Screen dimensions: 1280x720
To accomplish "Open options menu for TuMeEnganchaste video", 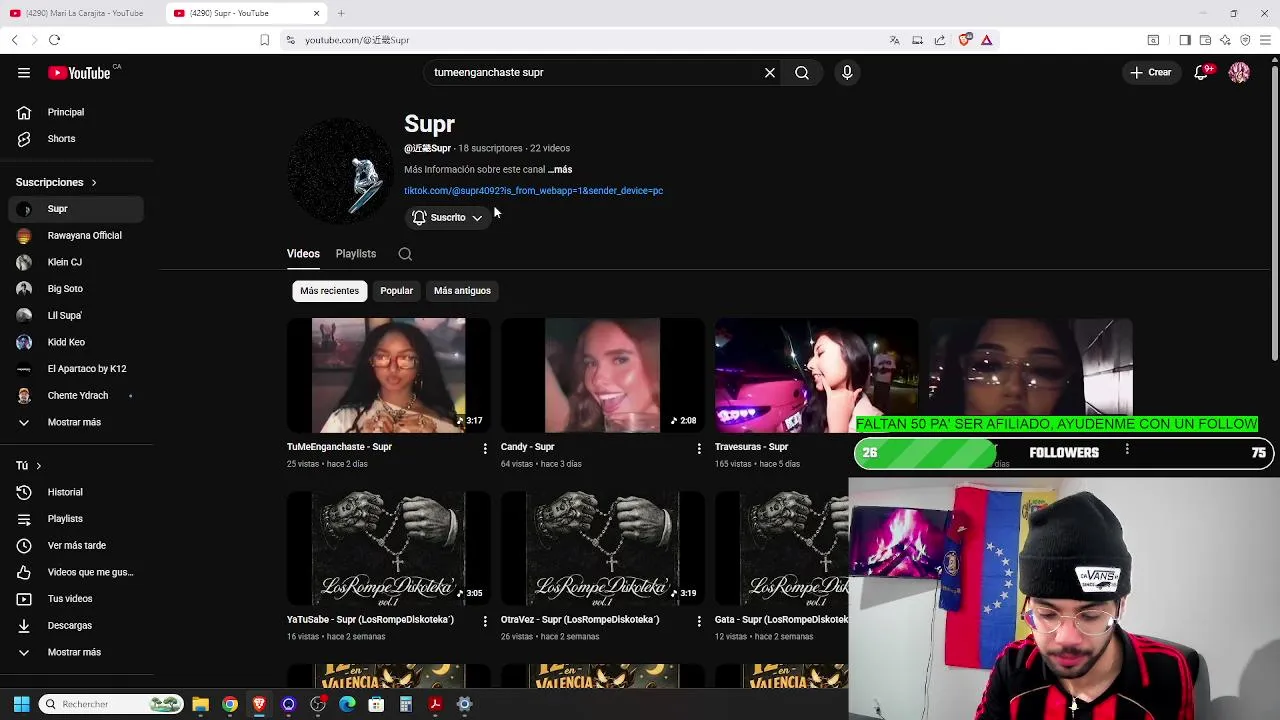I will coord(485,449).
